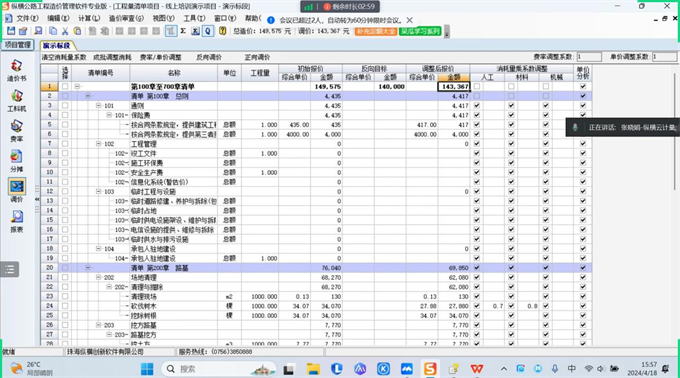Click the 反向调价 button

tap(209, 57)
